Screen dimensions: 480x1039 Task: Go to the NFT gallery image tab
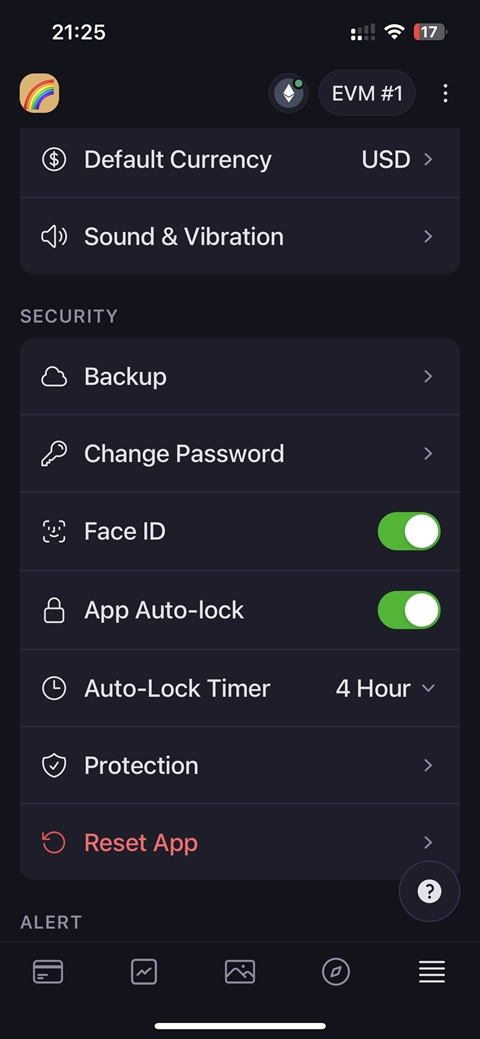click(240, 972)
